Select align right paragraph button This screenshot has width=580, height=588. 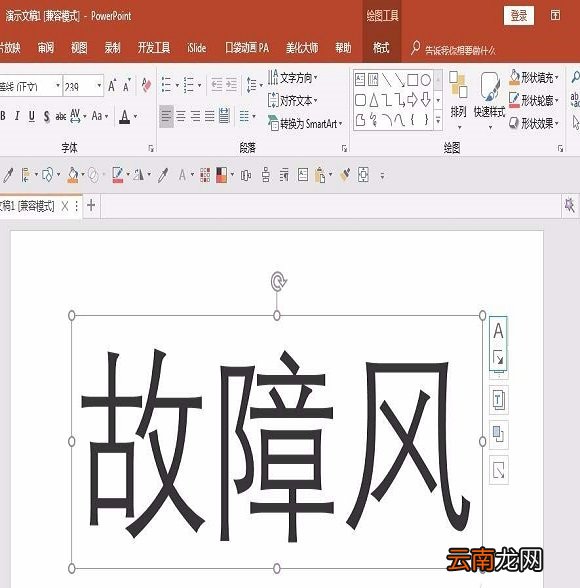click(x=195, y=116)
